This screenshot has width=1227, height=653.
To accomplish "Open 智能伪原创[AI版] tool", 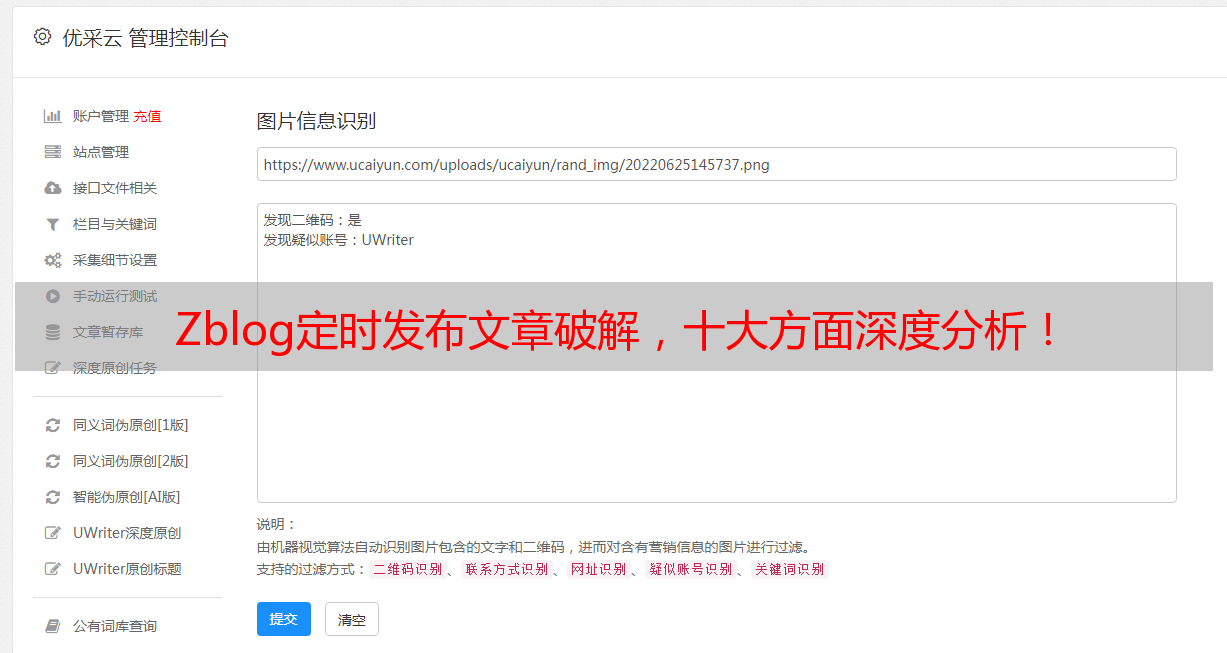I will point(127,497).
